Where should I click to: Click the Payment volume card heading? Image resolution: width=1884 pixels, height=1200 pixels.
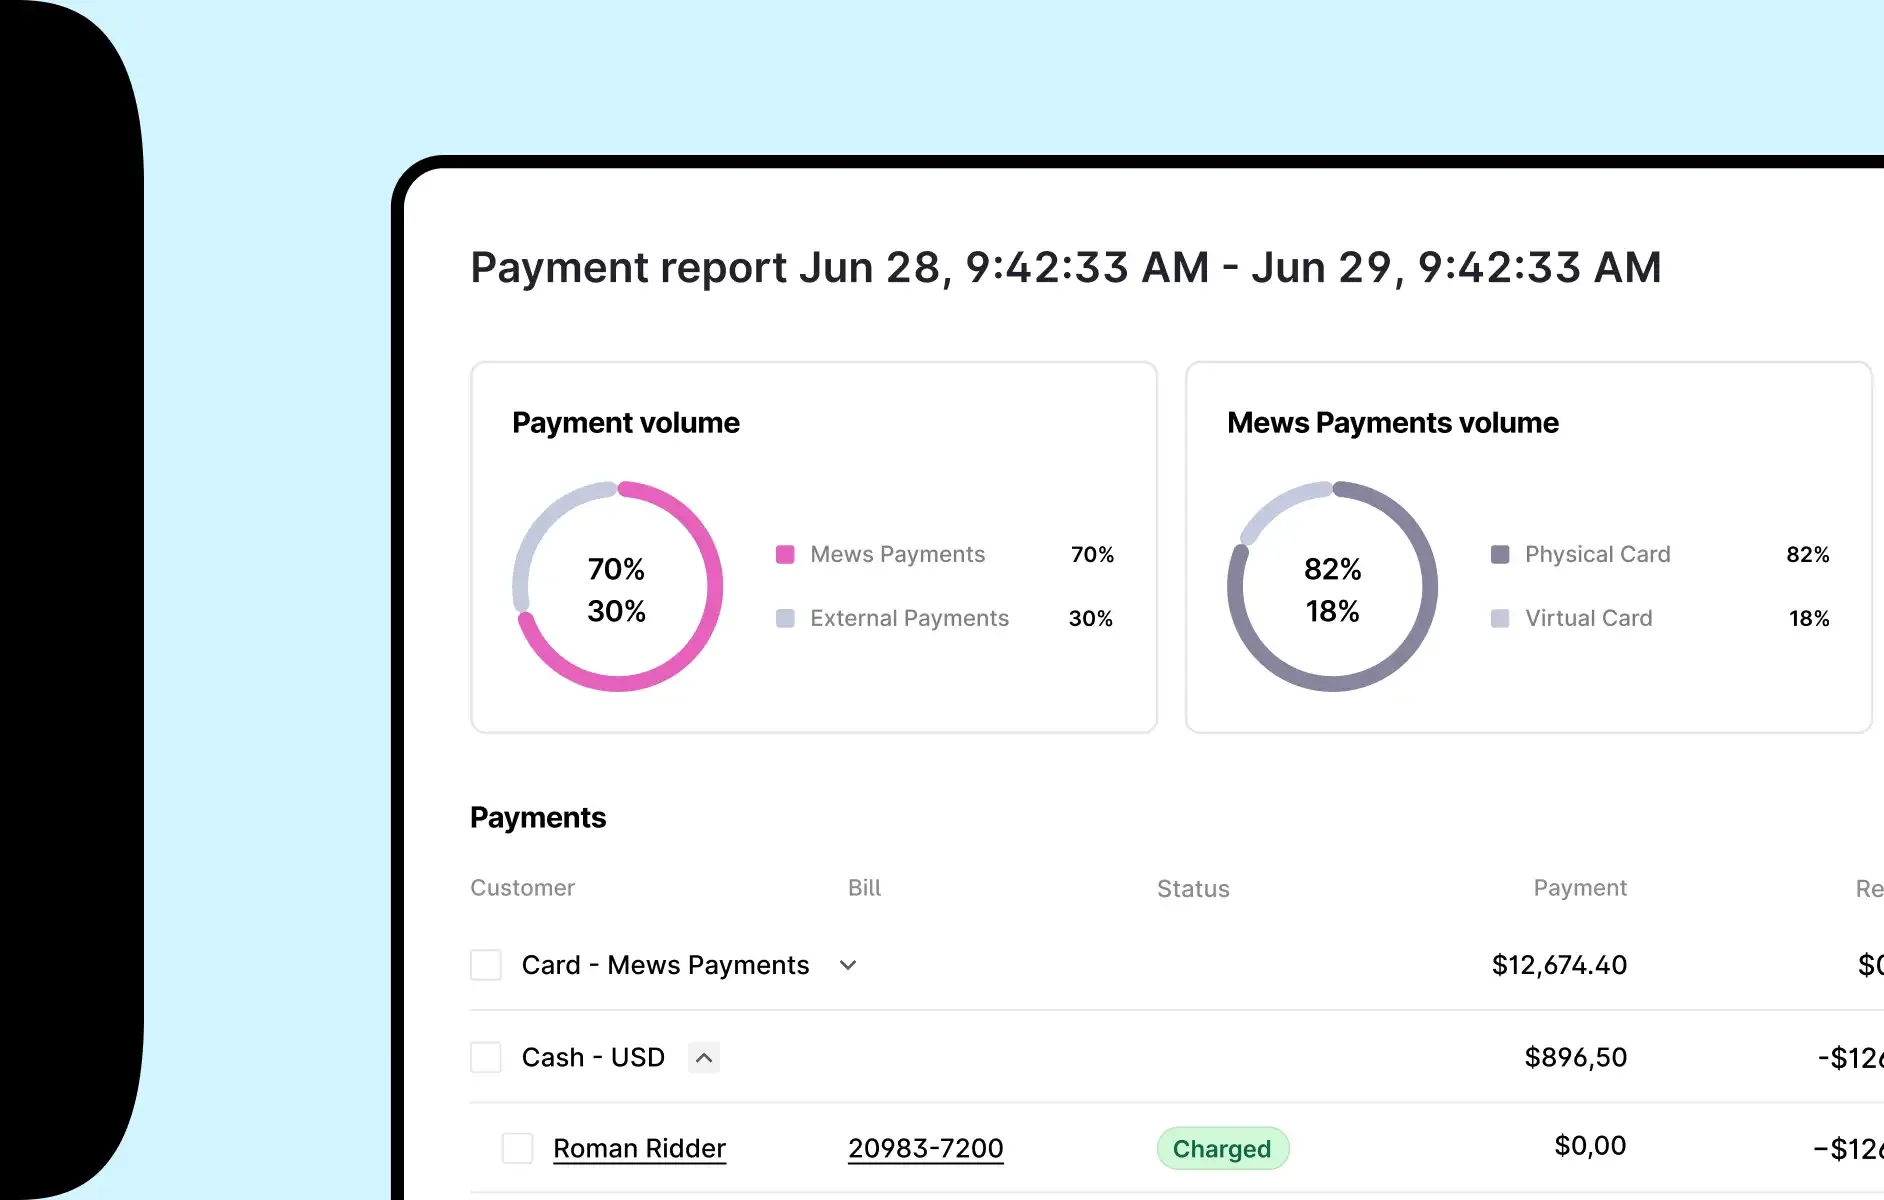[626, 423]
